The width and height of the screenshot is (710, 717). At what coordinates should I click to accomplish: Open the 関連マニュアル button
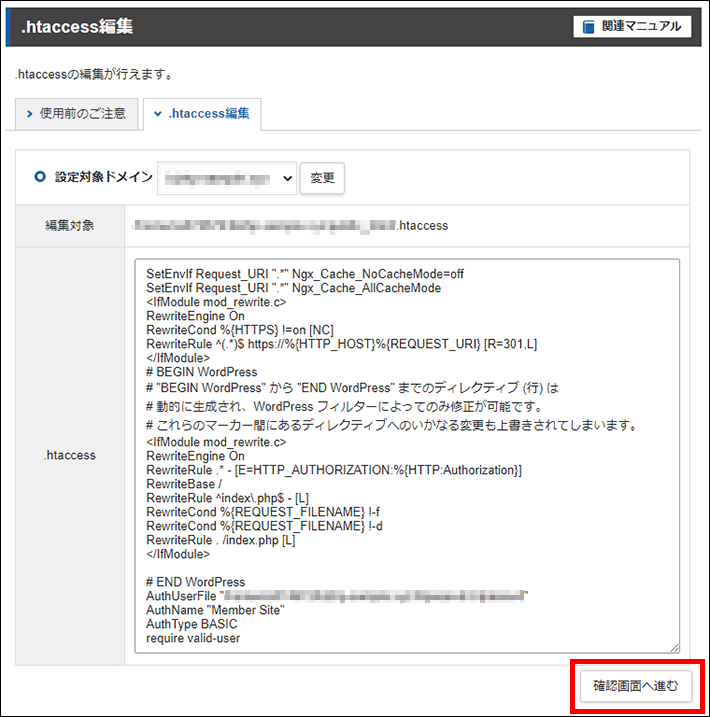pyautogui.click(x=632, y=27)
